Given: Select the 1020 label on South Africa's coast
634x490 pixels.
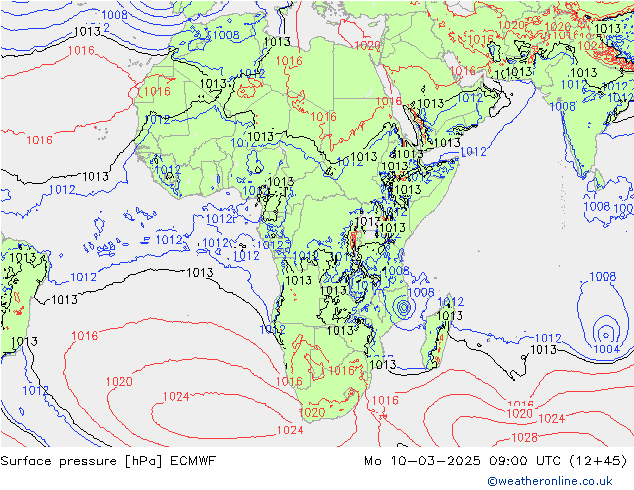Looking at the screenshot, I should click(312, 412).
